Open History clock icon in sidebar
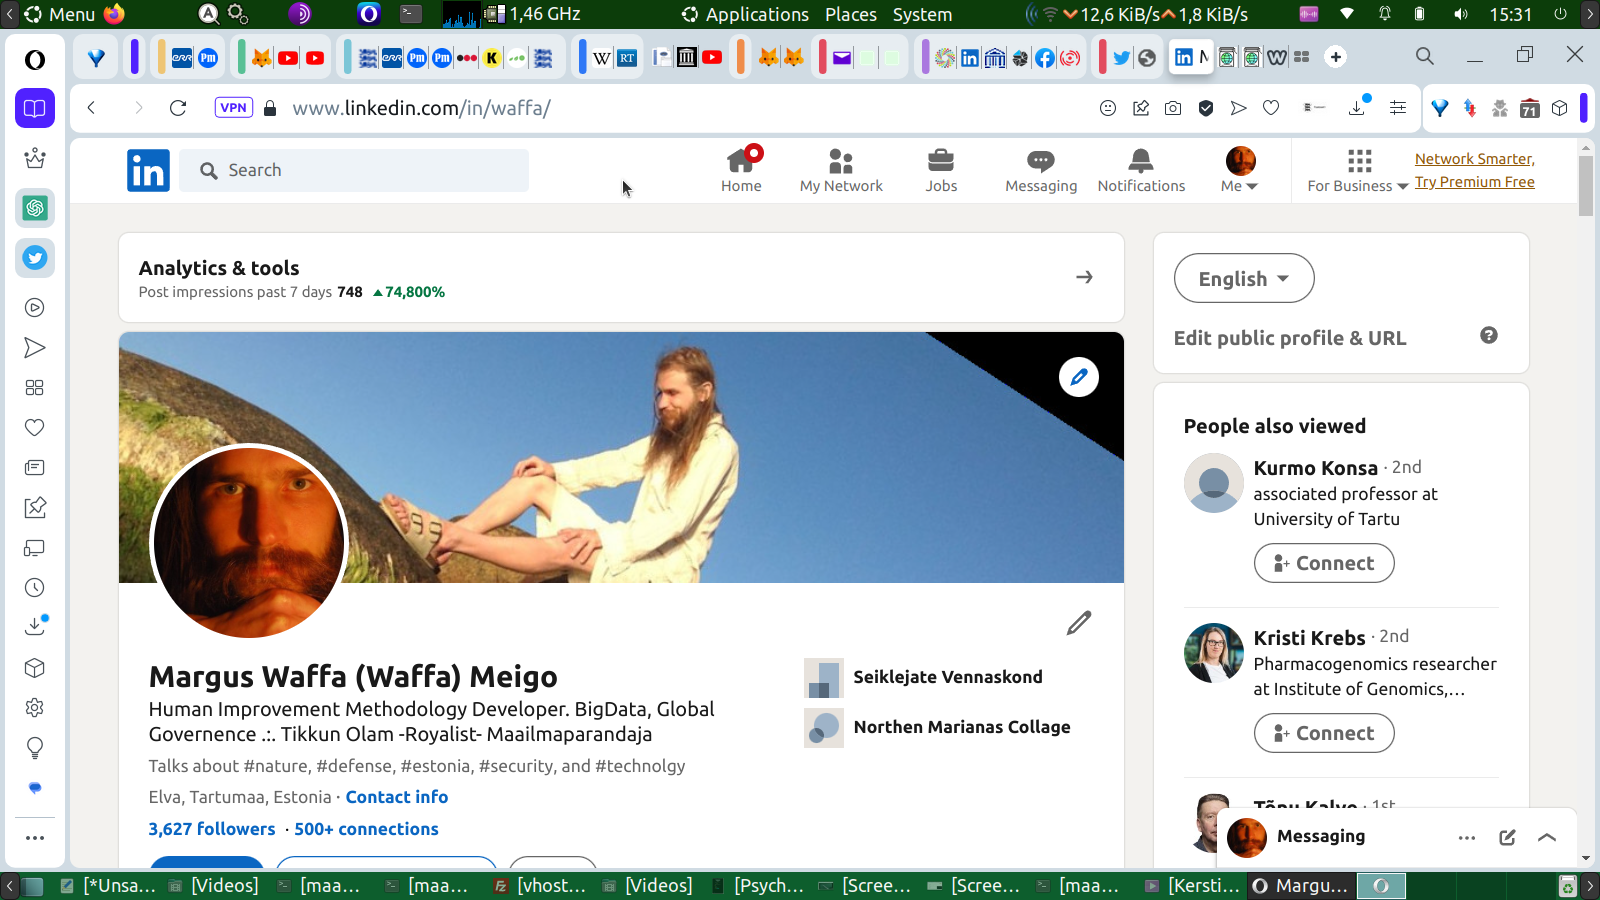Image resolution: width=1600 pixels, height=900 pixels. tap(35, 588)
